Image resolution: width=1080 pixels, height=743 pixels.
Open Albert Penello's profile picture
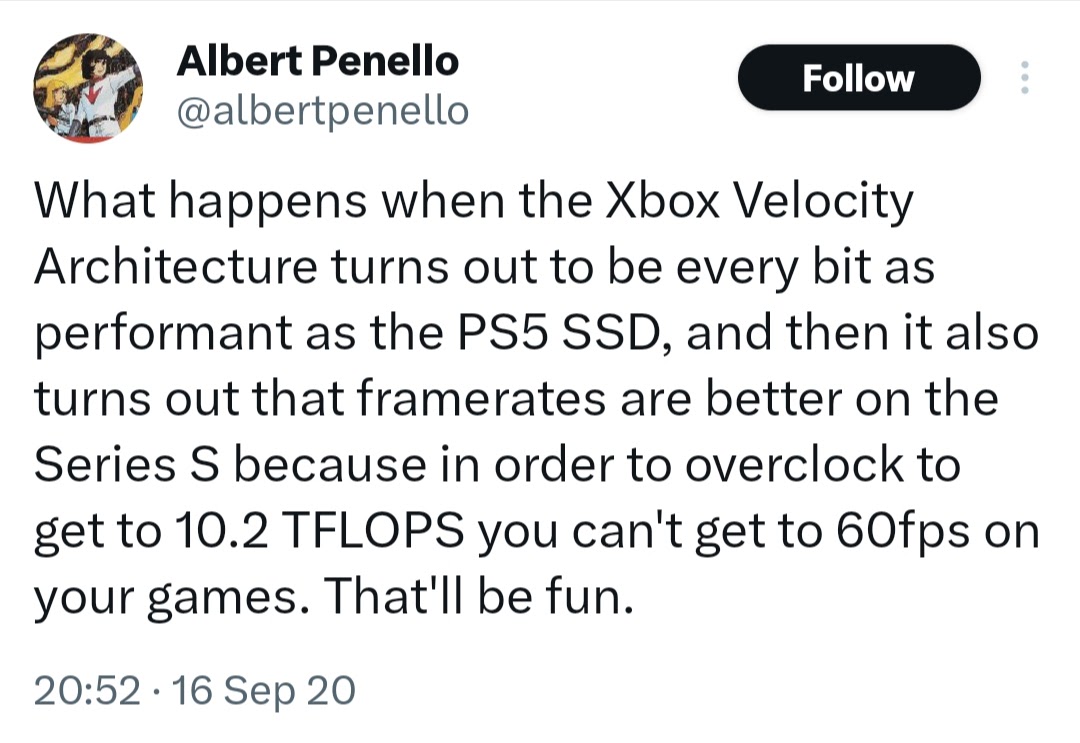click(x=87, y=87)
